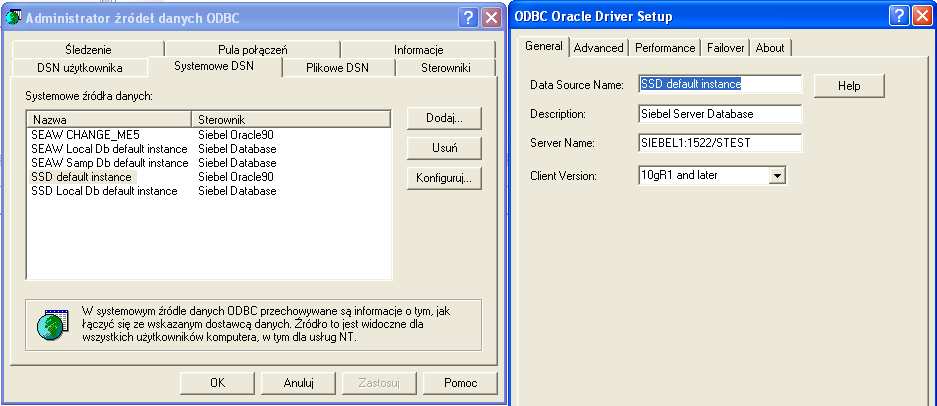Confirm with the OK button

point(218,383)
